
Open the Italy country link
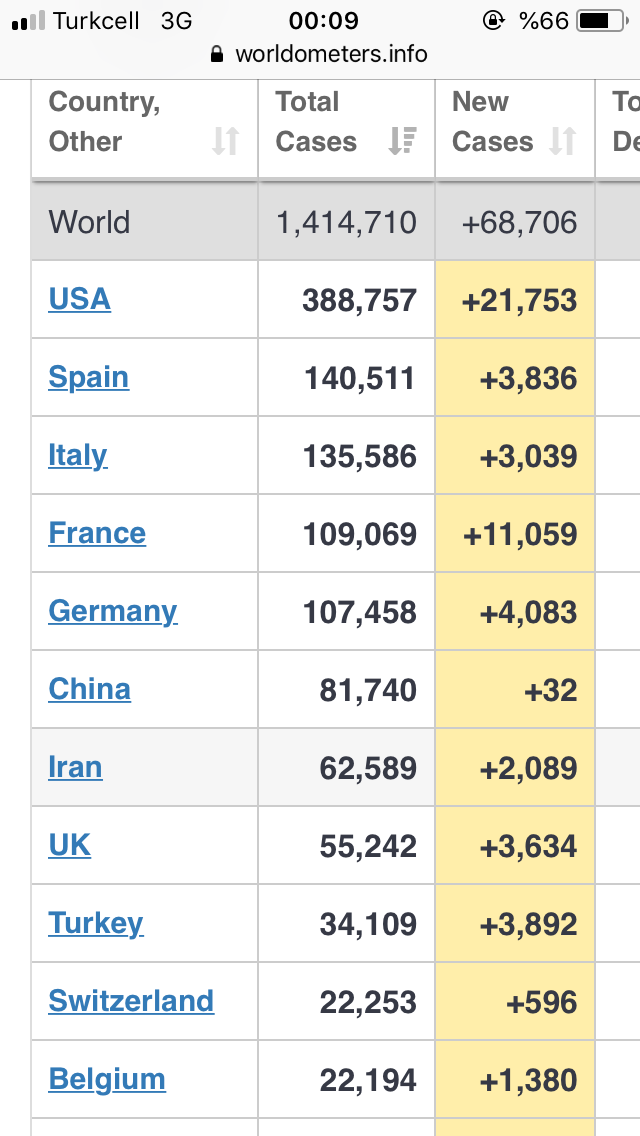[x=78, y=456]
